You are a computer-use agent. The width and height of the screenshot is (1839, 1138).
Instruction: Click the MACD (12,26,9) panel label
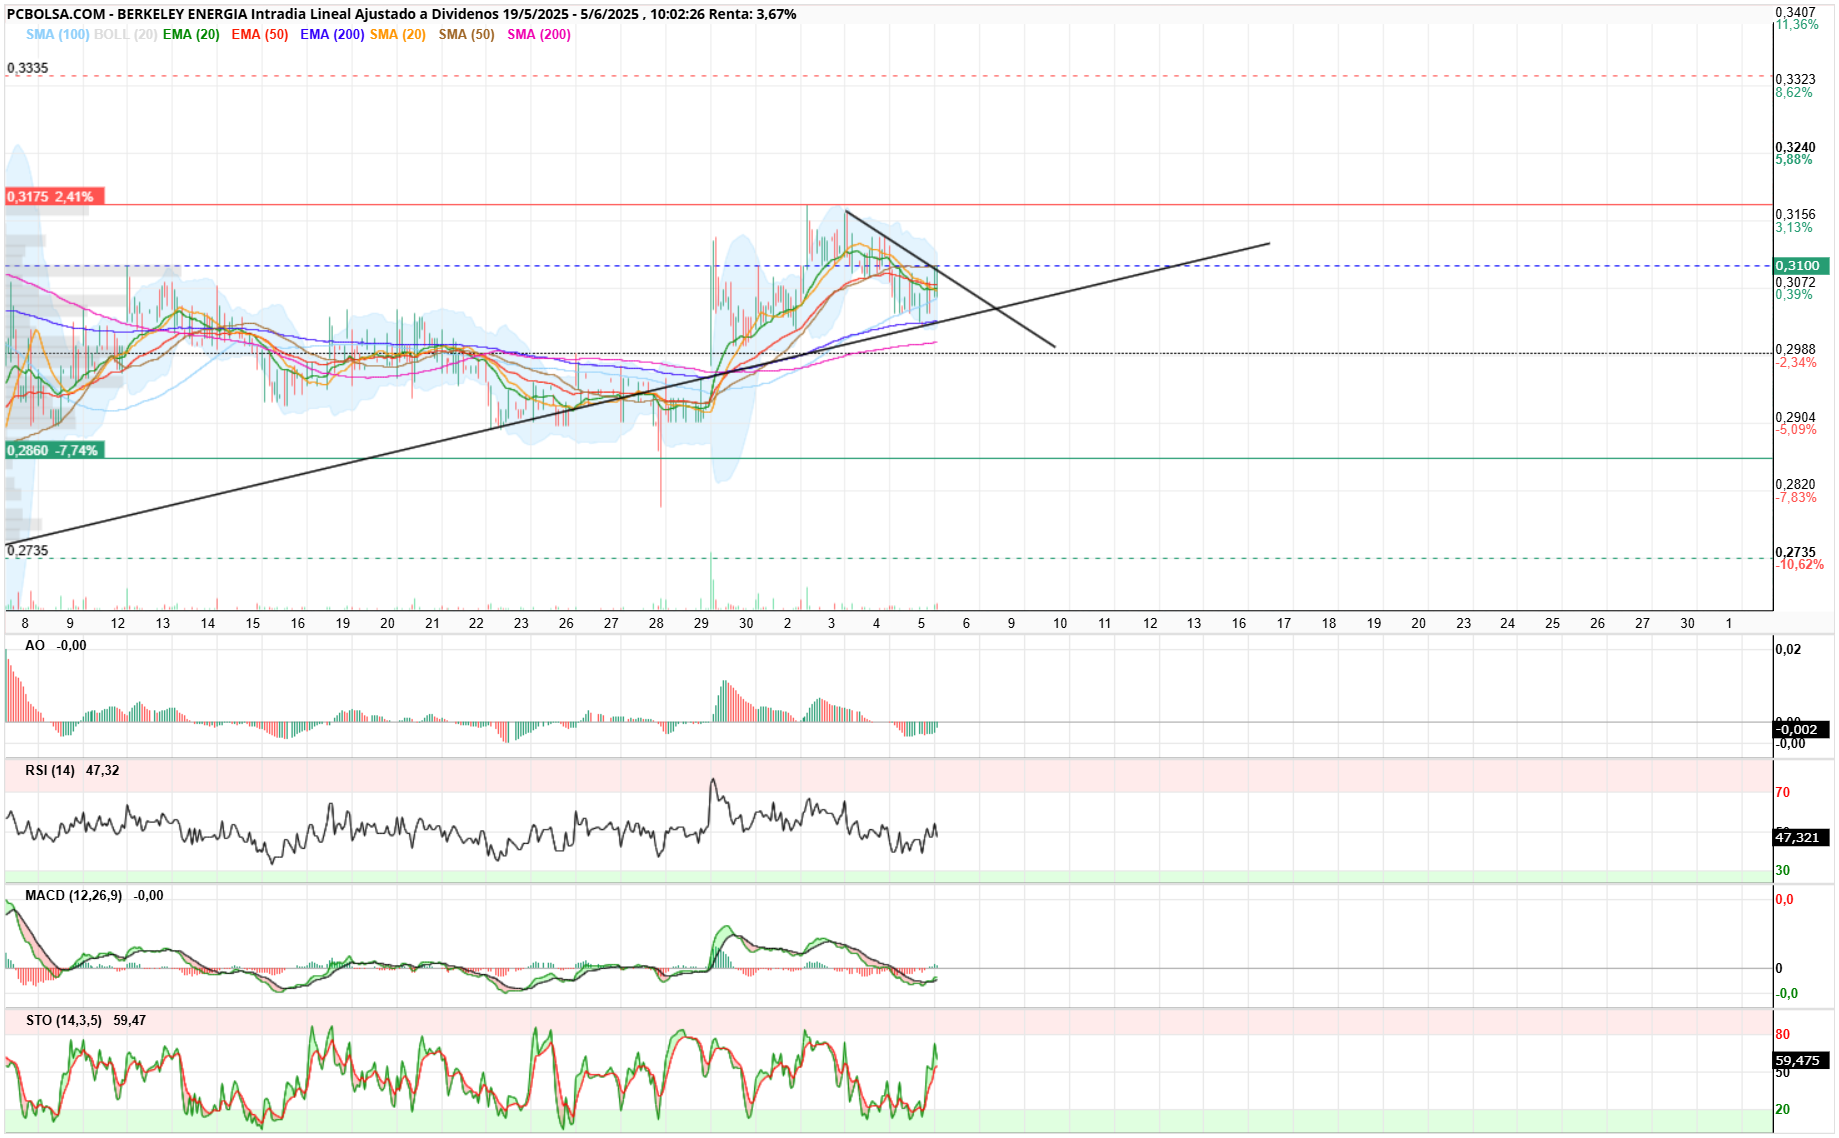[74, 895]
